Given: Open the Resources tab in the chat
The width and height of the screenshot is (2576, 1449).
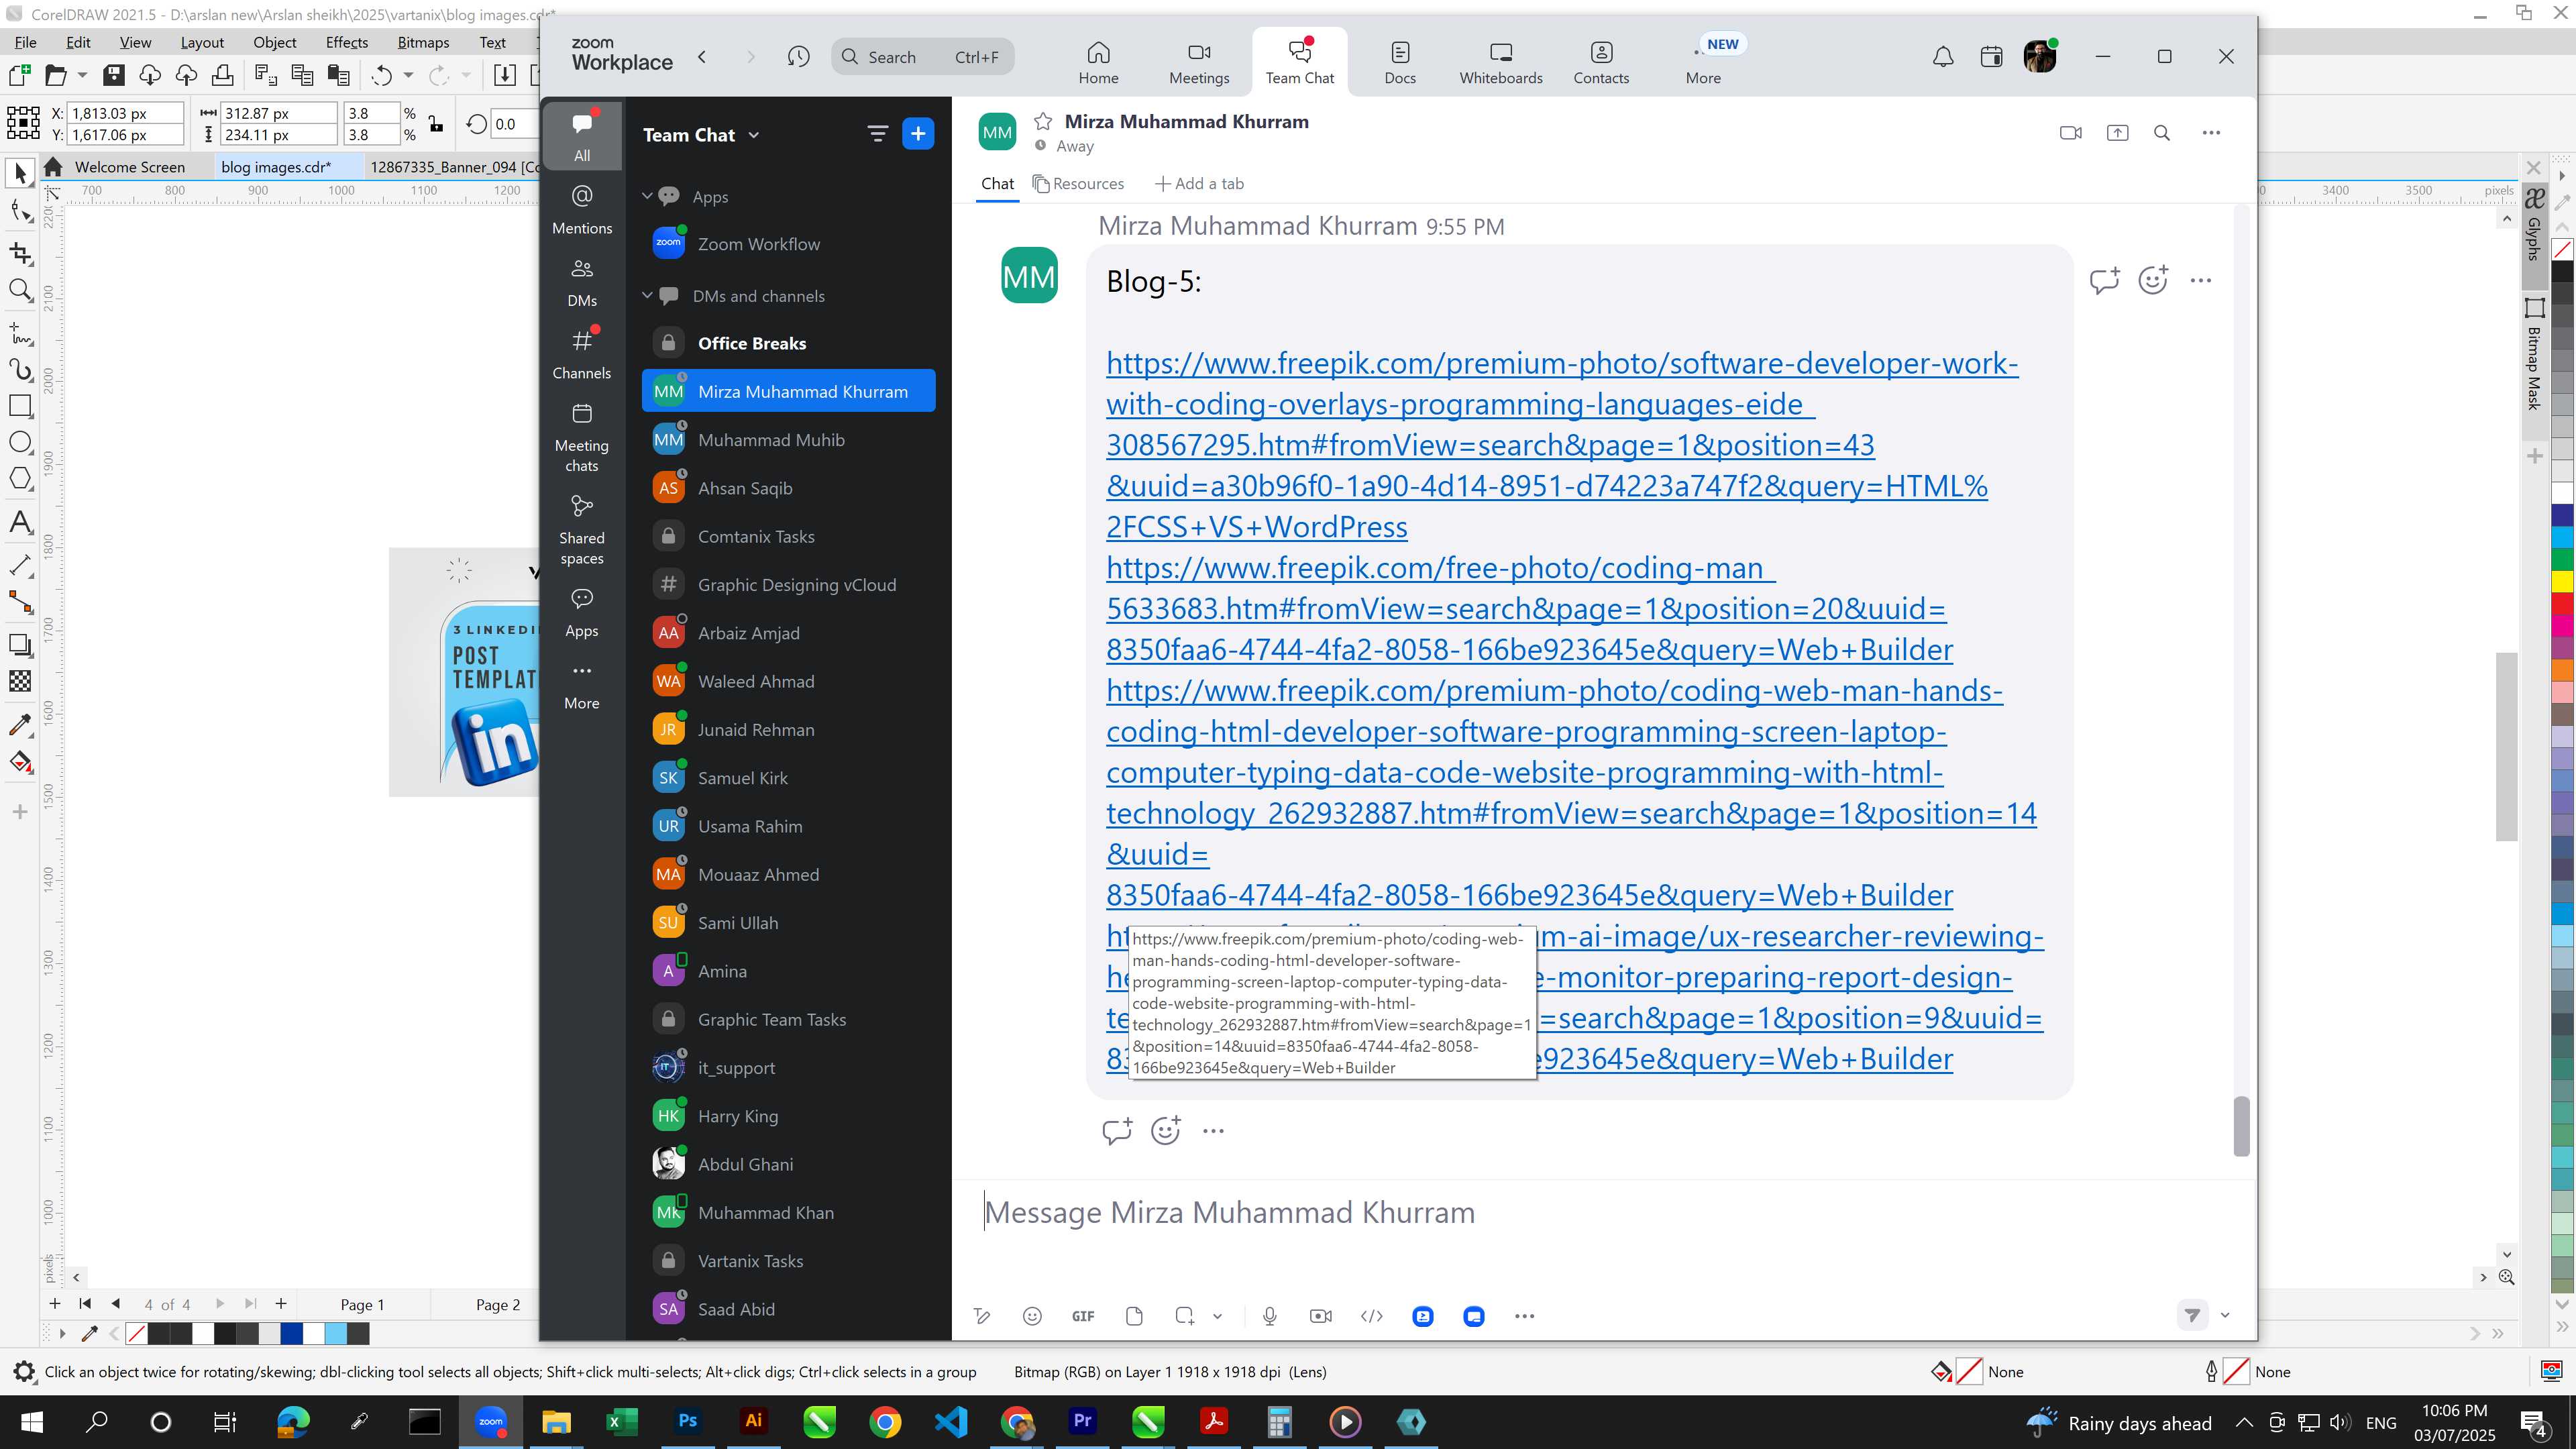Looking at the screenshot, I should click(1078, 184).
